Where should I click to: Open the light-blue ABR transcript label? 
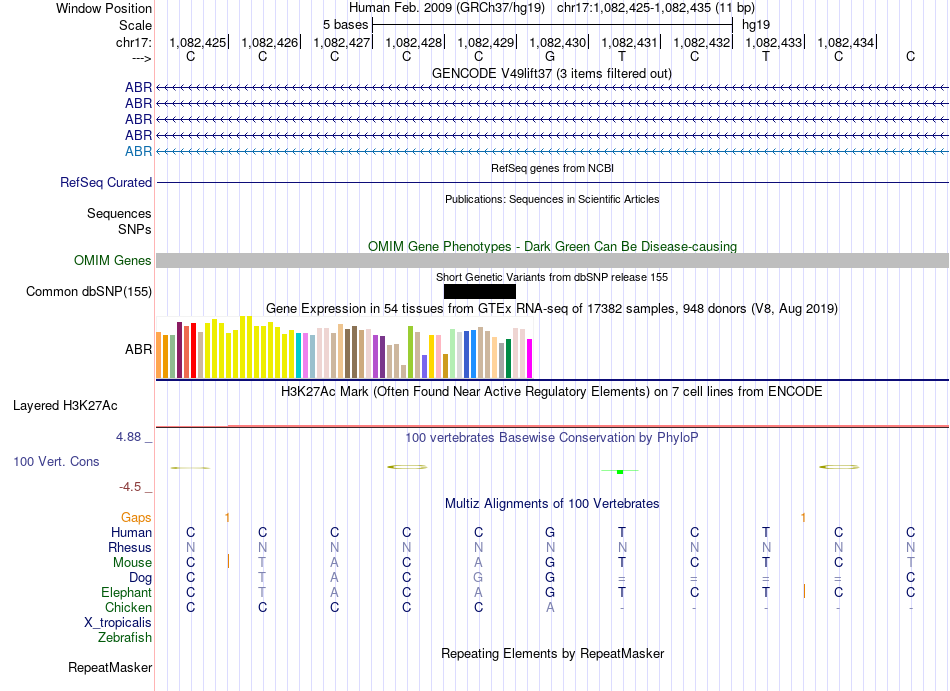coord(138,151)
